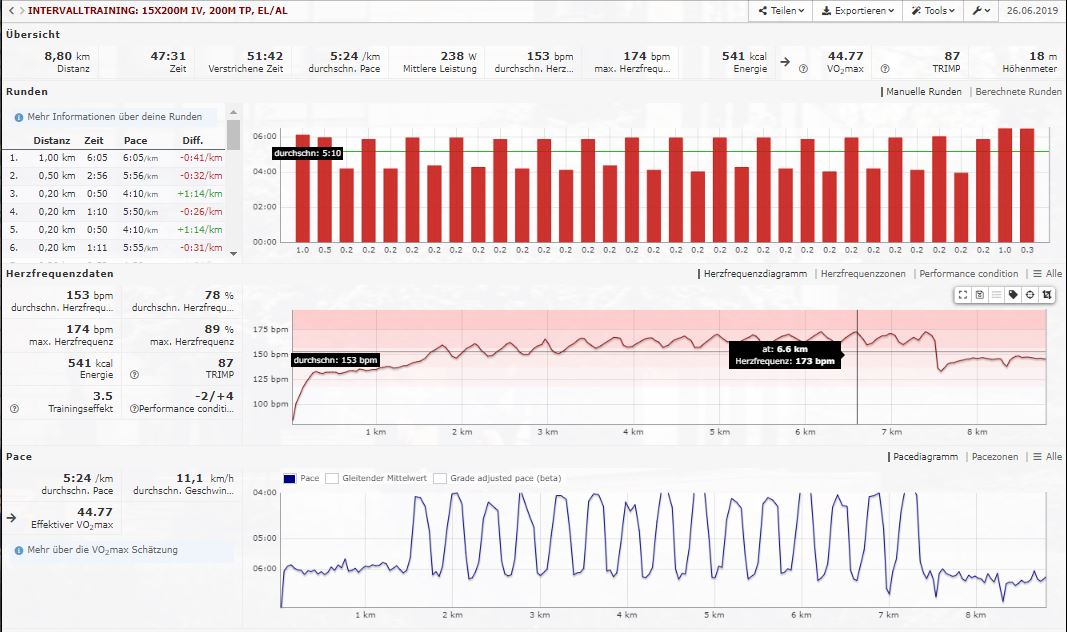
Task: Click the help icon beside VO2max in overview
Action: point(804,68)
